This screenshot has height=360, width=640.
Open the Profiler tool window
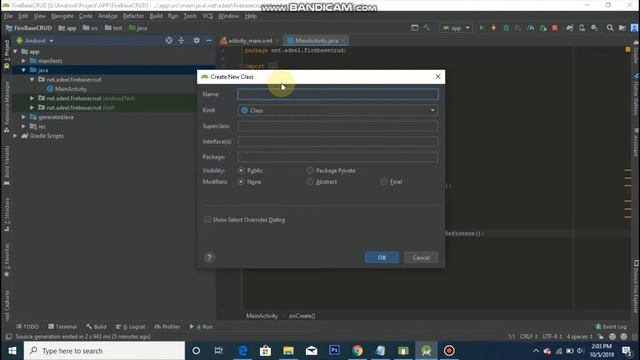[x=167, y=327]
